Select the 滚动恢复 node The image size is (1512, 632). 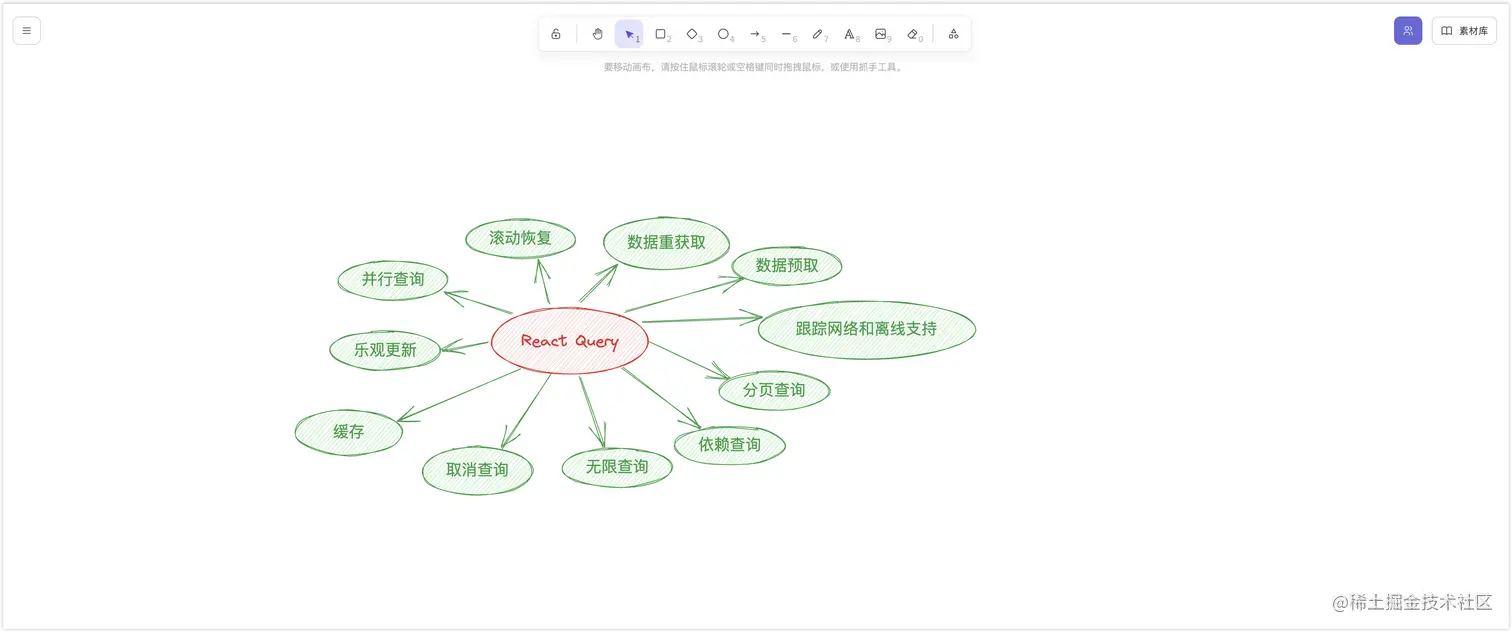(521, 239)
